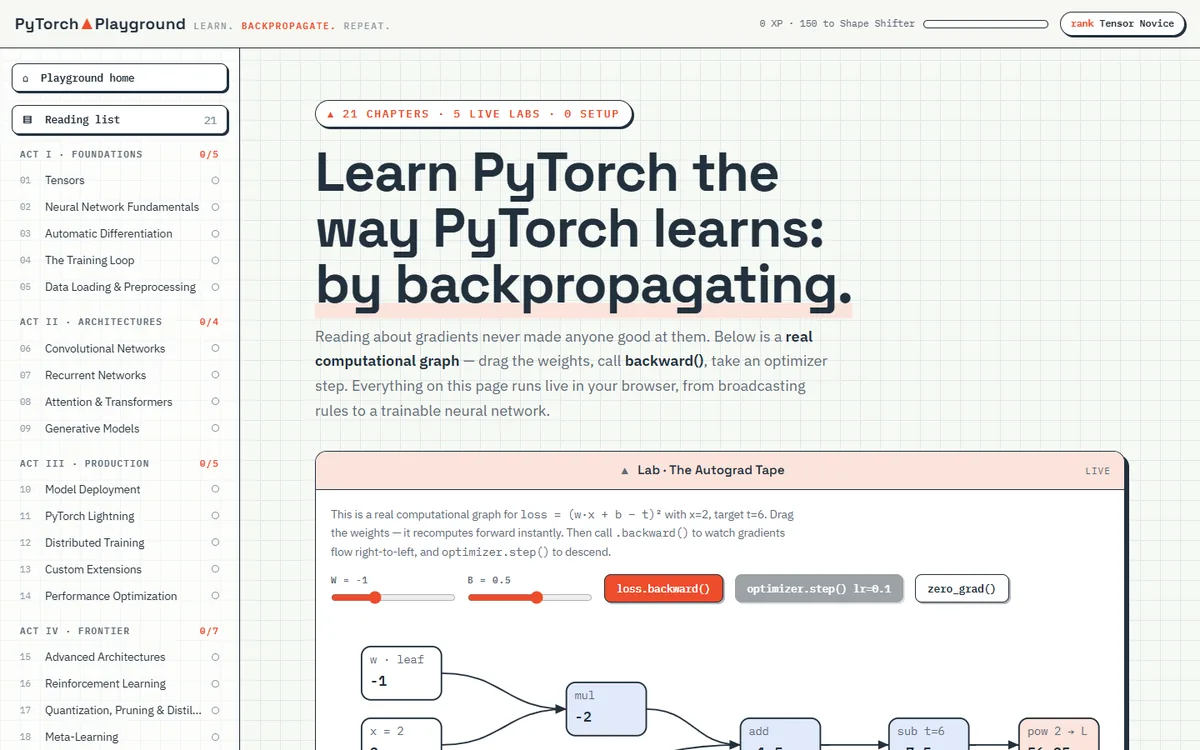Open Performance Optimization chapter
This screenshot has height=750, width=1200.
[x=119, y=596]
